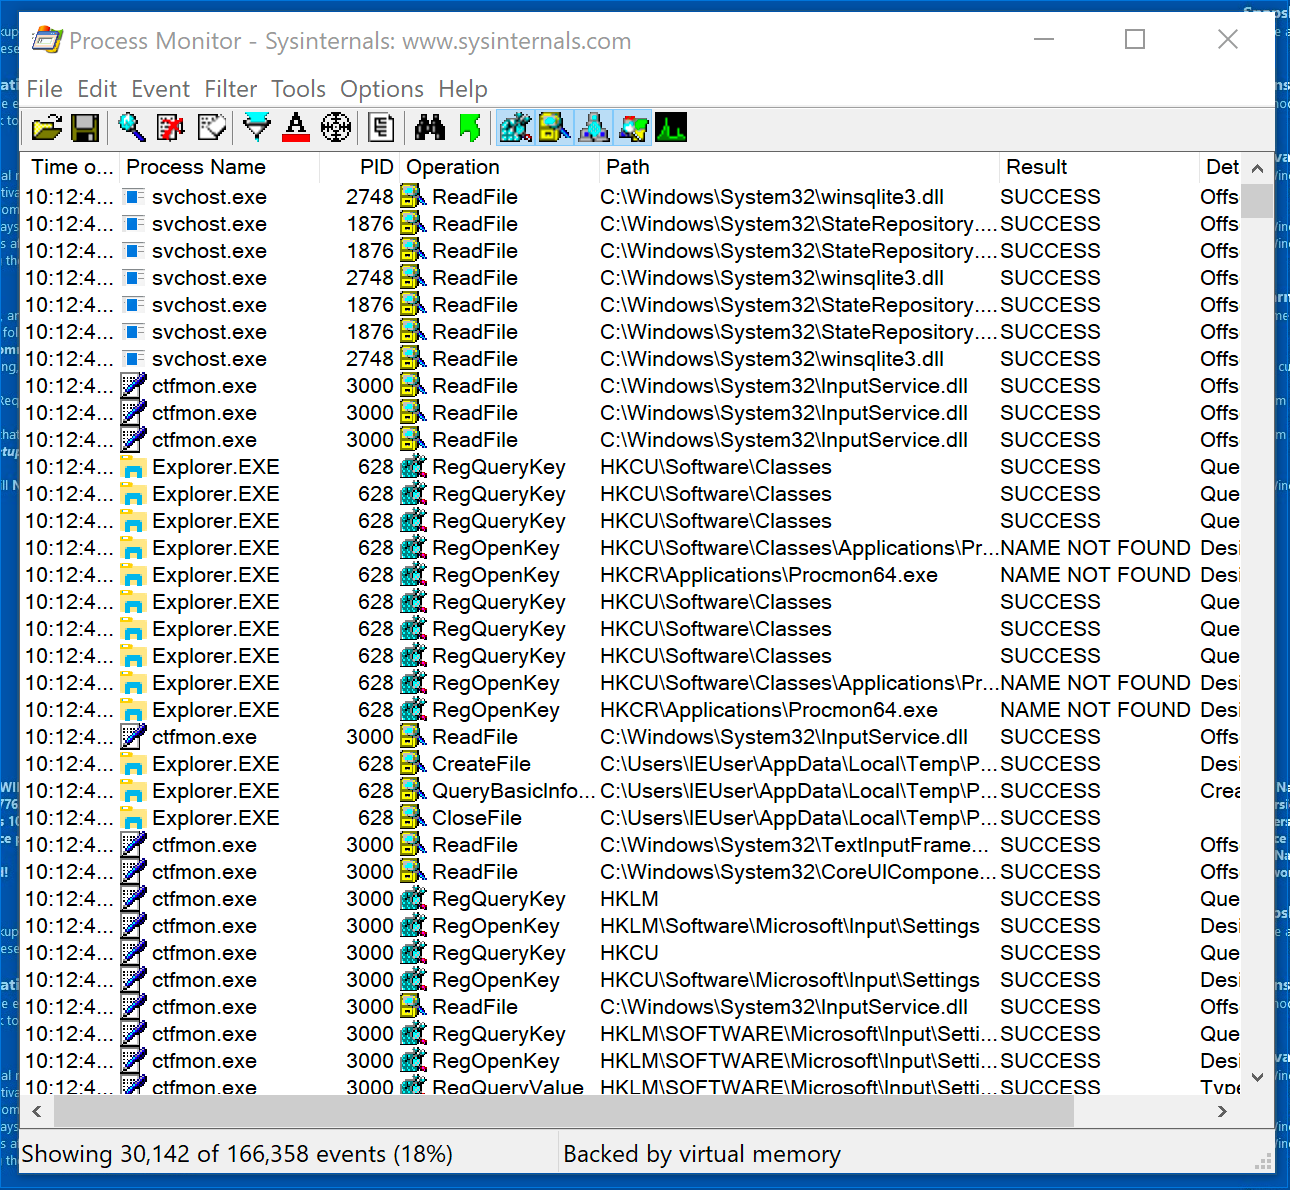Click the Include Process From Window target icon
1290x1190 pixels.
click(336, 128)
